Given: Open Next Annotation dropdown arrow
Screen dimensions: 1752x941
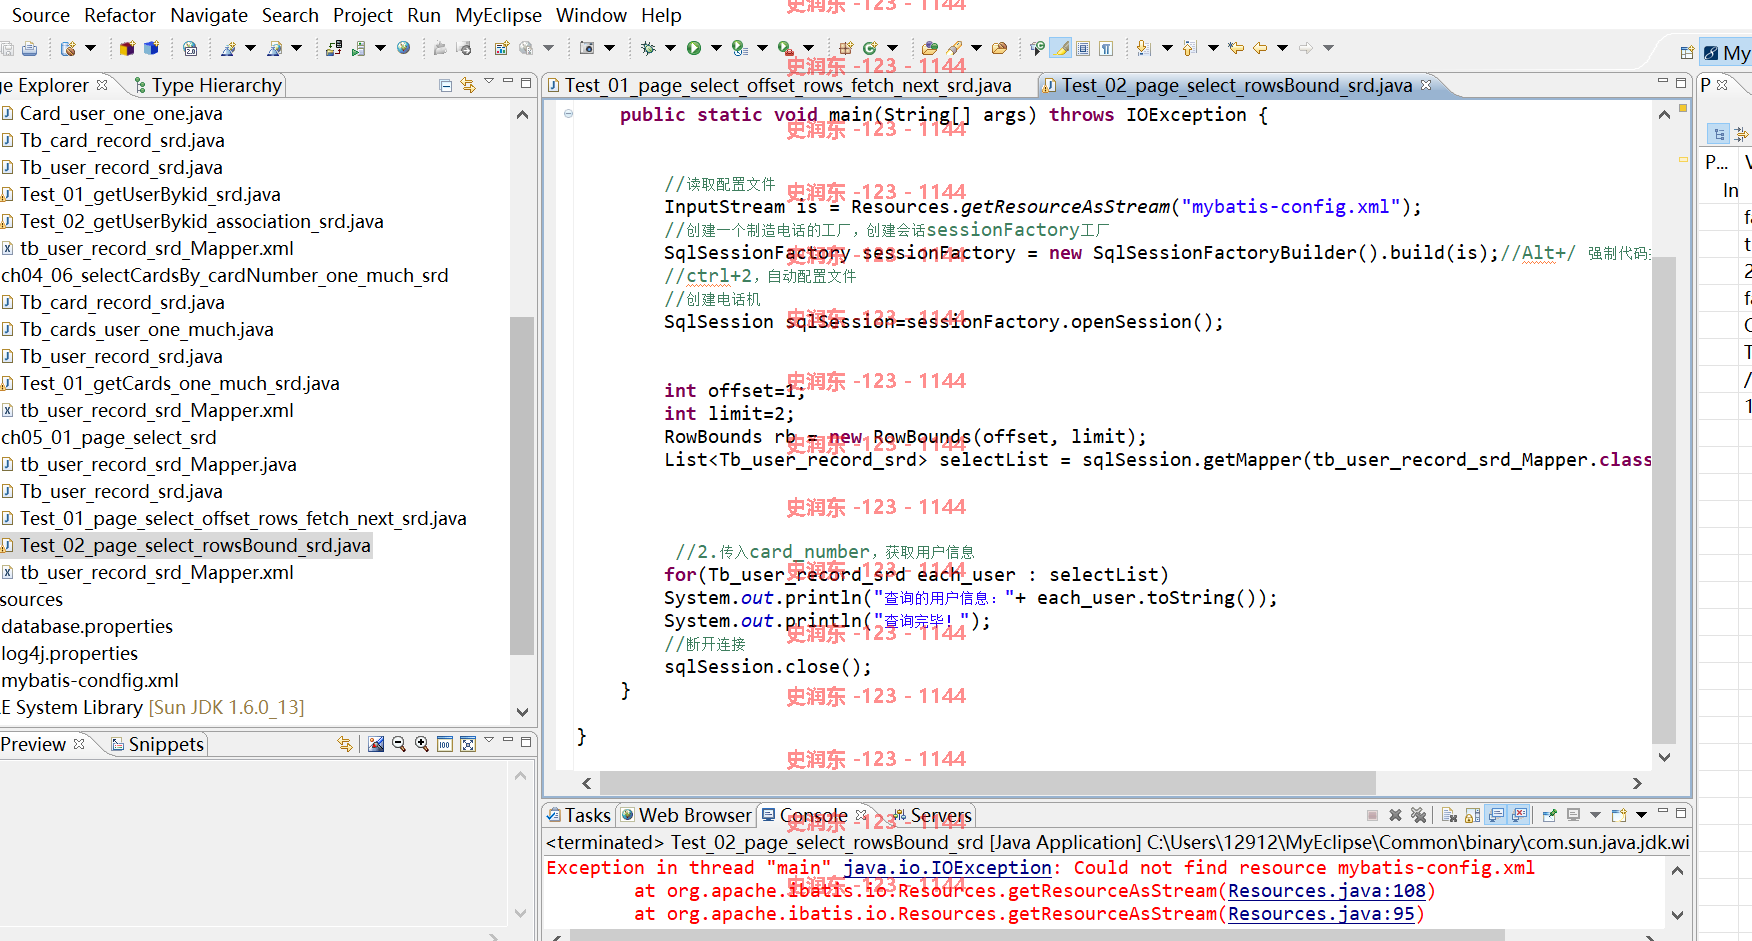Looking at the screenshot, I should click(1167, 48).
